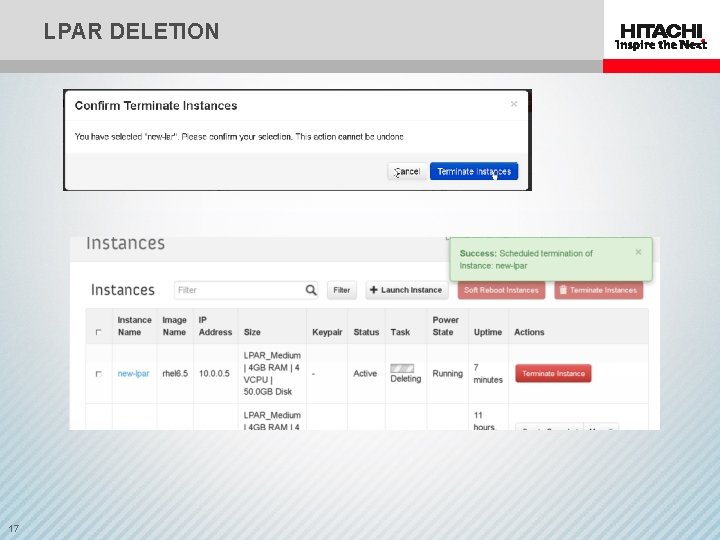Open the new-lpar instance link

133,373
